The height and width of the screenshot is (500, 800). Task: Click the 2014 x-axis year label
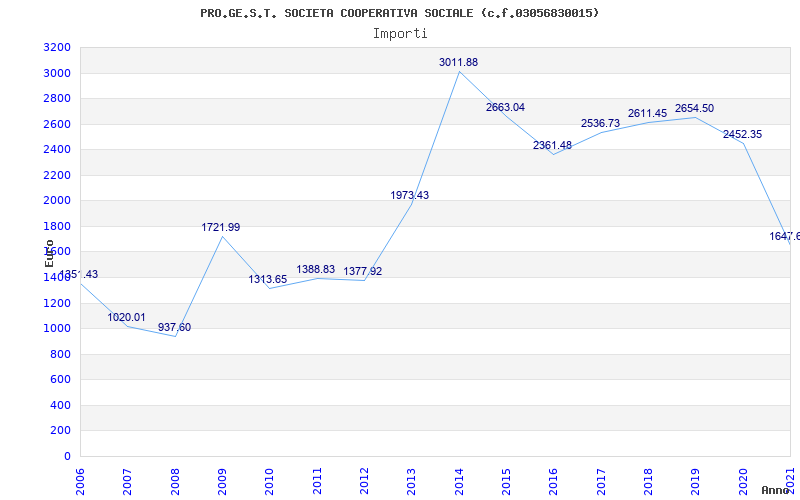pos(459,482)
